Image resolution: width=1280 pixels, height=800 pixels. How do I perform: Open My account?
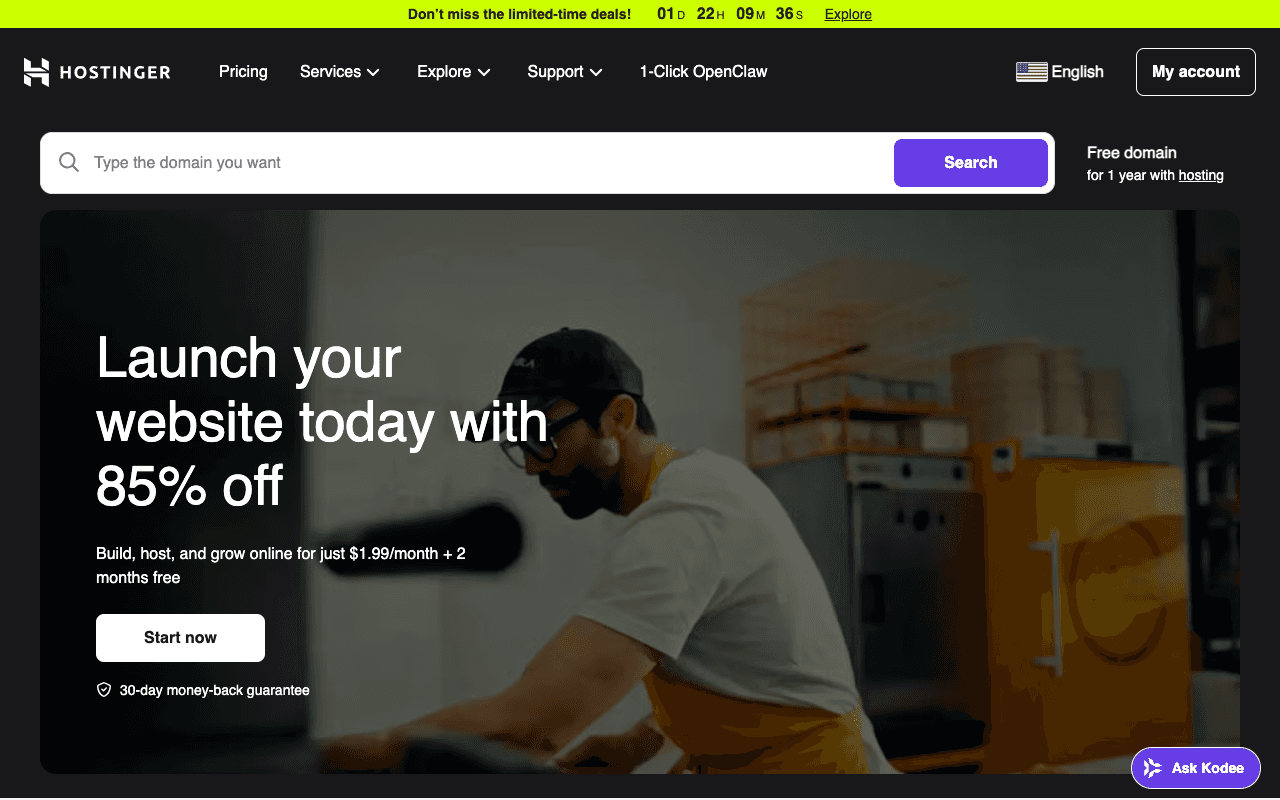(x=1196, y=72)
